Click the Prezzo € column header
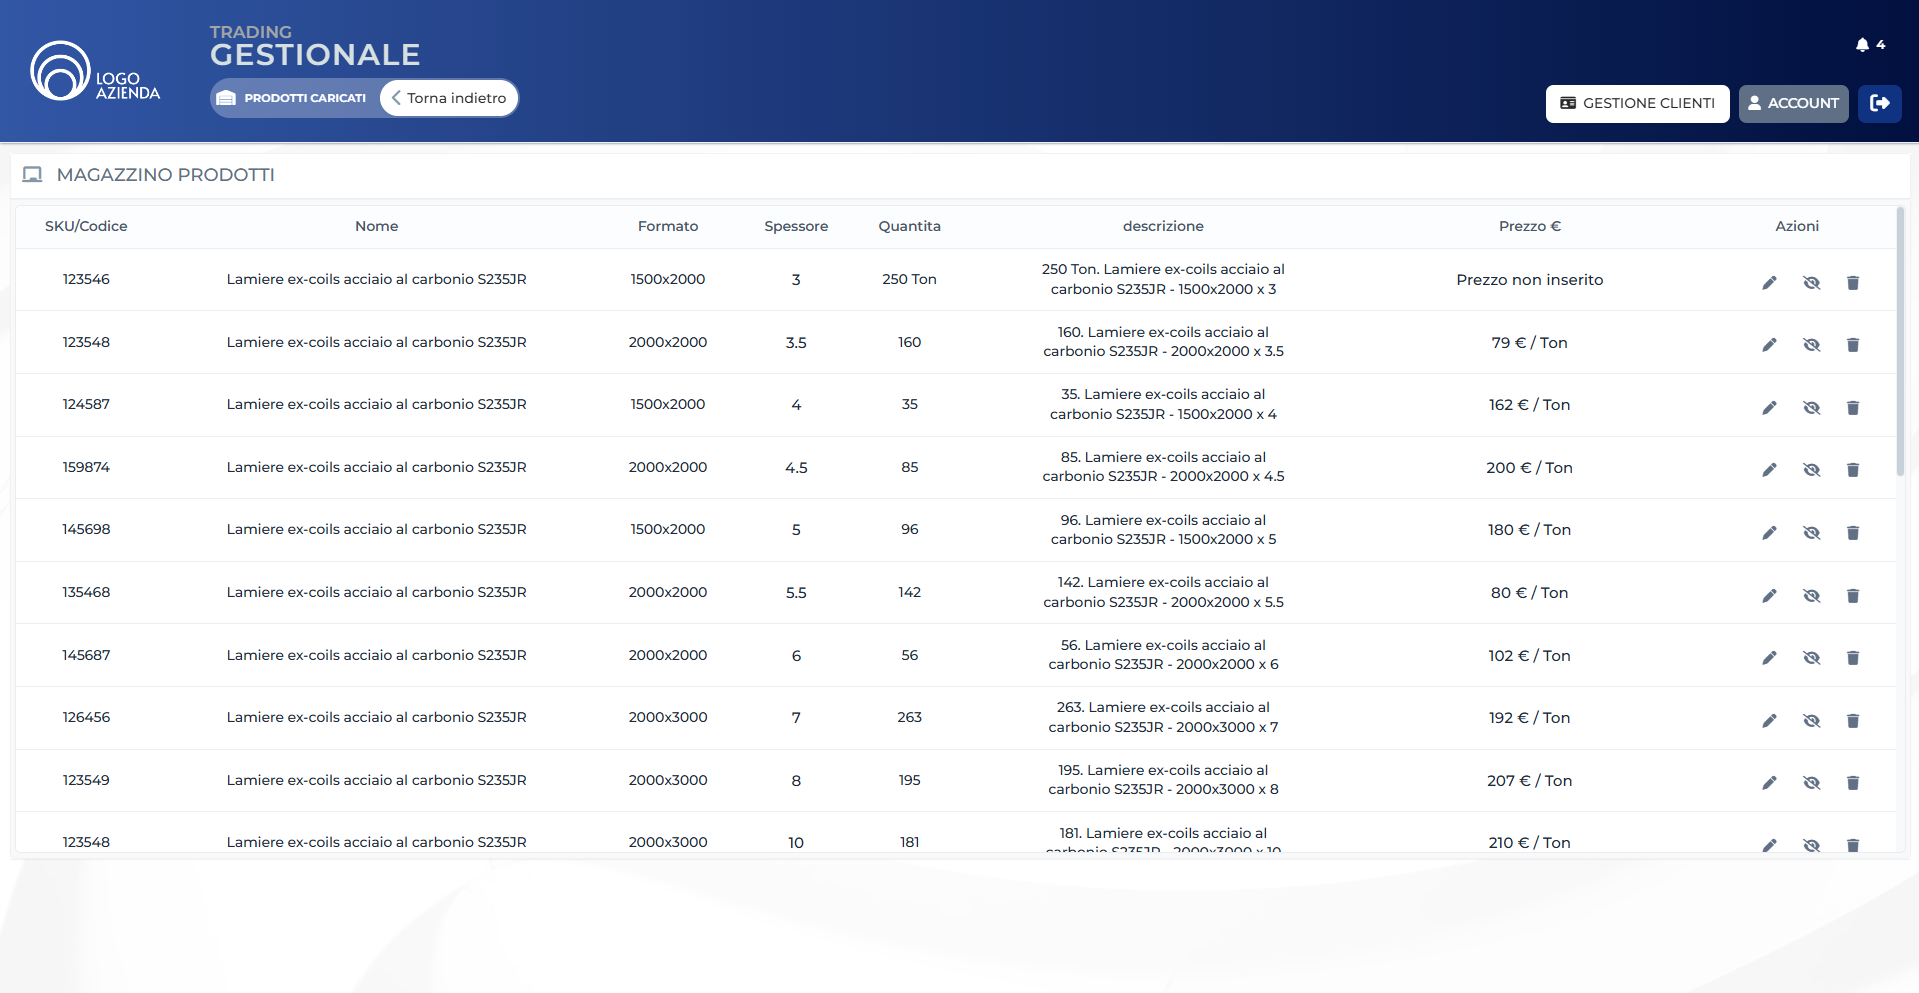 (x=1529, y=226)
